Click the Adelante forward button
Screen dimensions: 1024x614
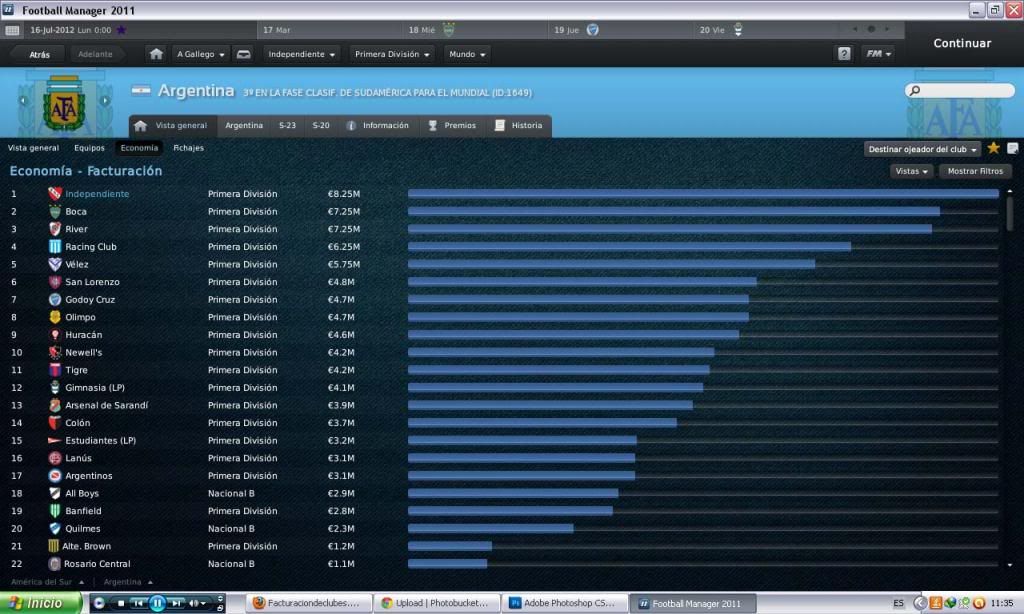coord(95,54)
